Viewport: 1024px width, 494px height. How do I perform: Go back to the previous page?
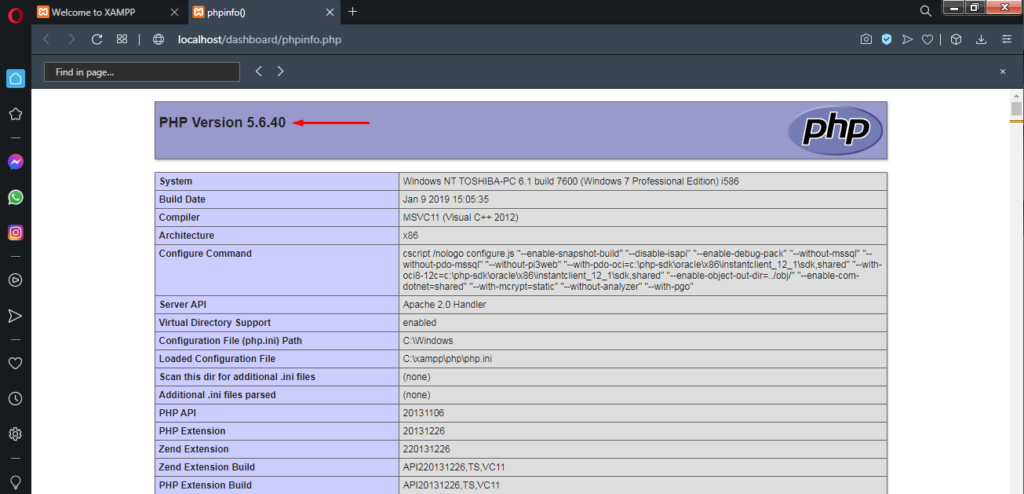pos(46,40)
